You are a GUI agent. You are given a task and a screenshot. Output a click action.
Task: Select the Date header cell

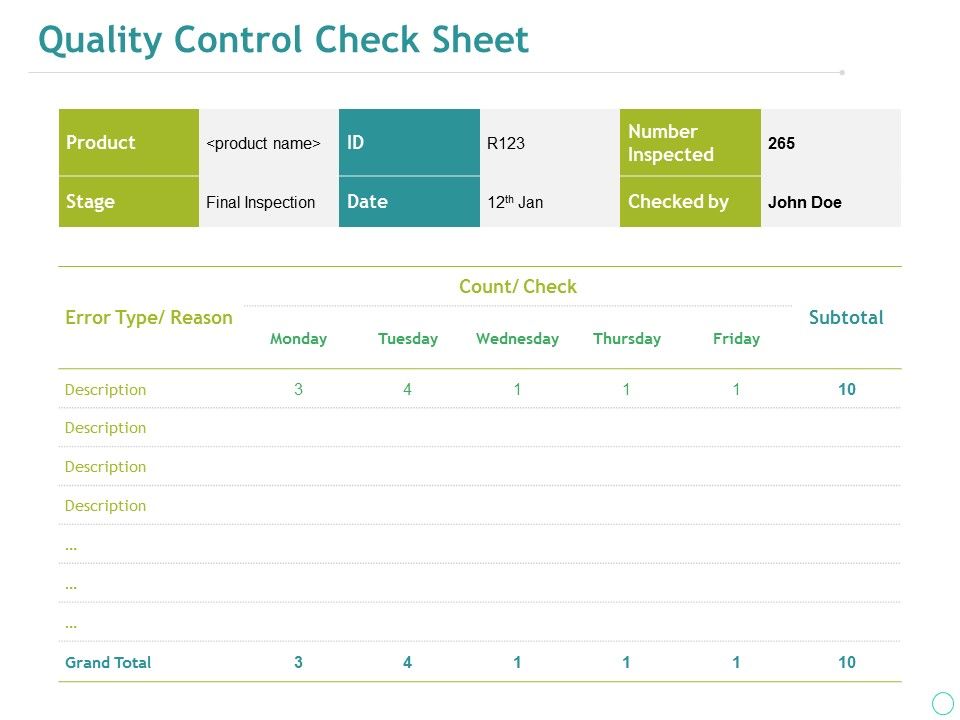pos(409,202)
